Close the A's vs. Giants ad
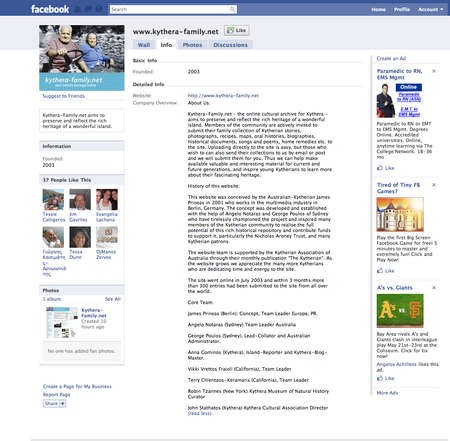The height and width of the screenshot is (441, 450). (x=434, y=287)
